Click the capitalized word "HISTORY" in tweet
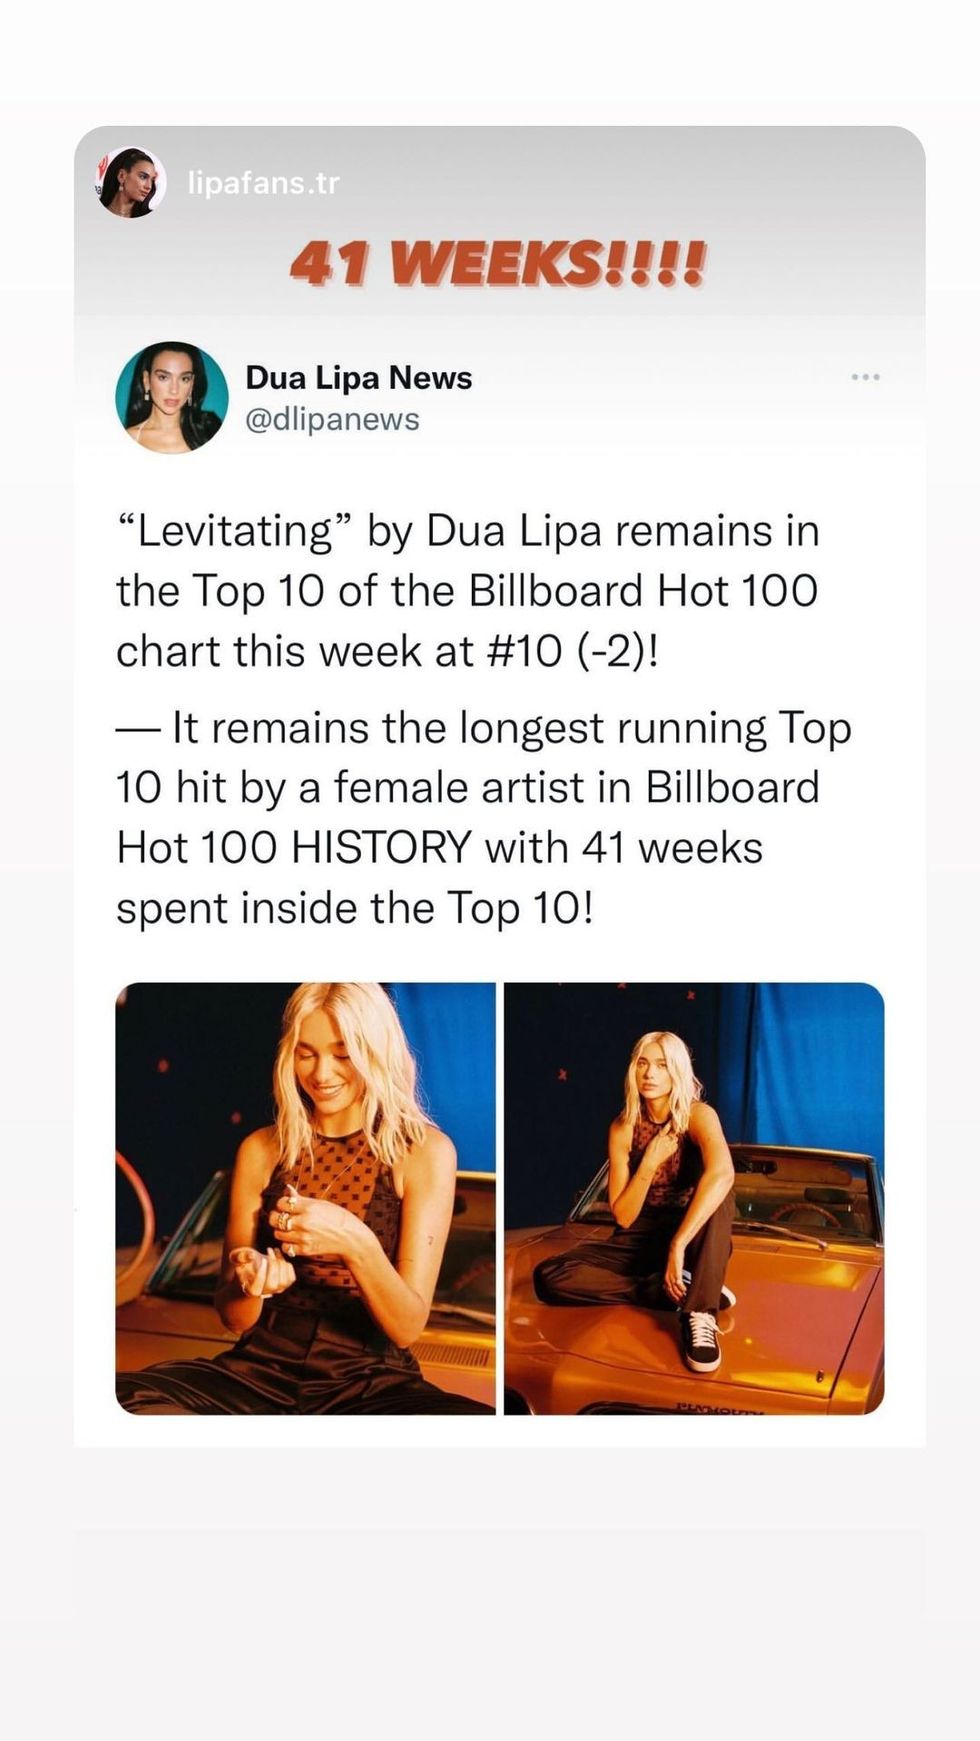 pos(381,848)
